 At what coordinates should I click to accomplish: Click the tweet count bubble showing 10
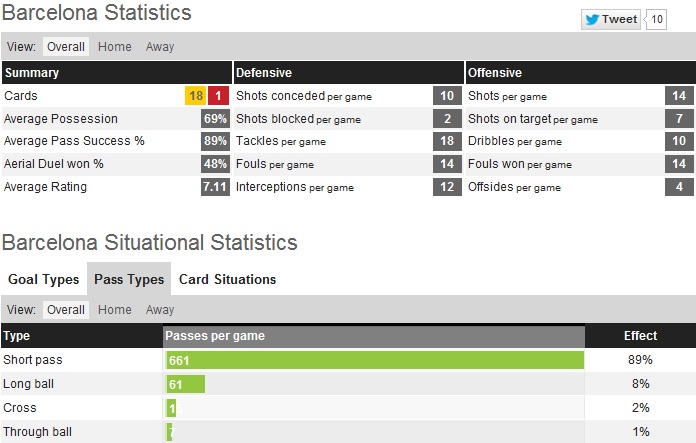click(x=657, y=19)
